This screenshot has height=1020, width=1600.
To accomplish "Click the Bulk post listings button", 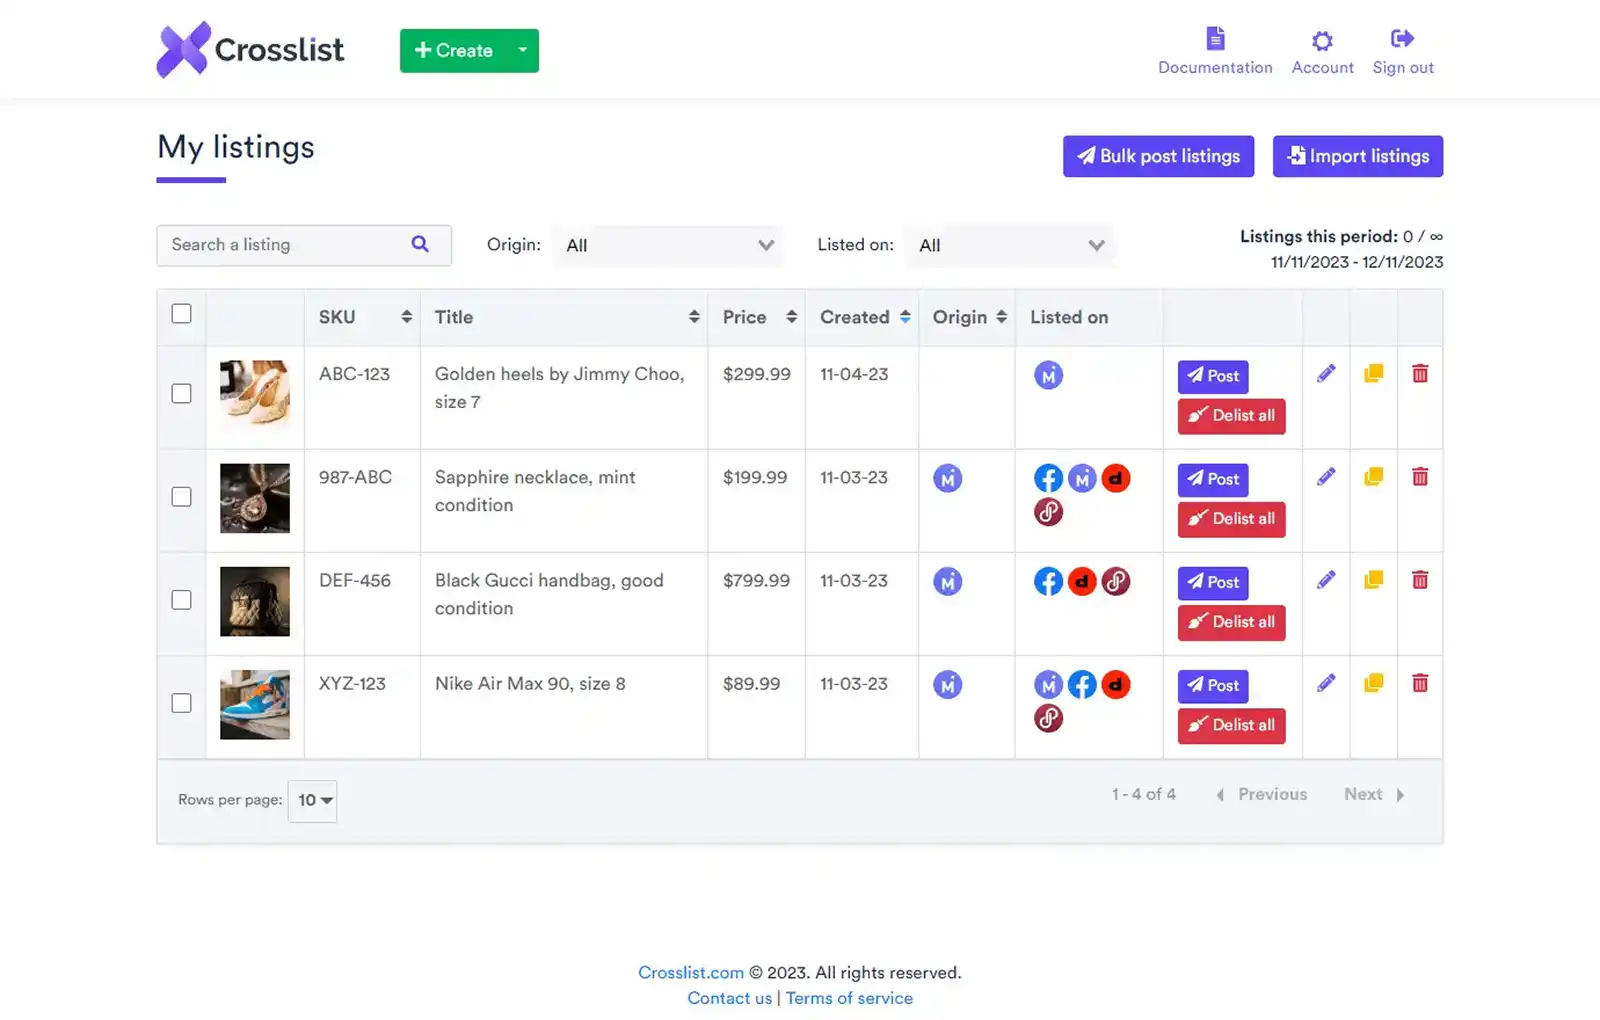I will point(1157,156).
